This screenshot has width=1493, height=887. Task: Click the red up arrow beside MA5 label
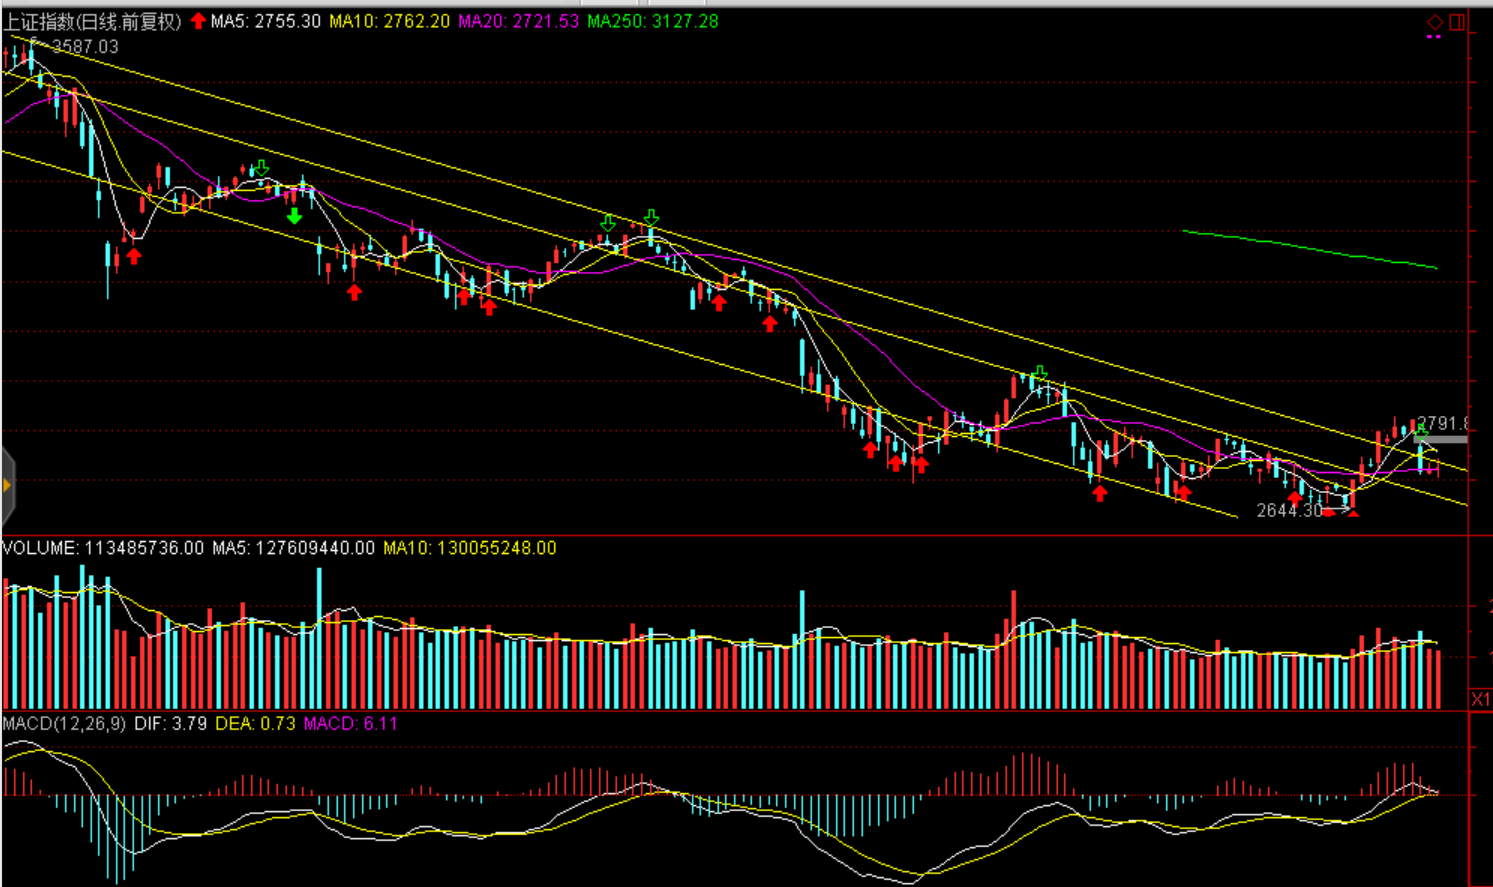pyautogui.click(x=198, y=21)
